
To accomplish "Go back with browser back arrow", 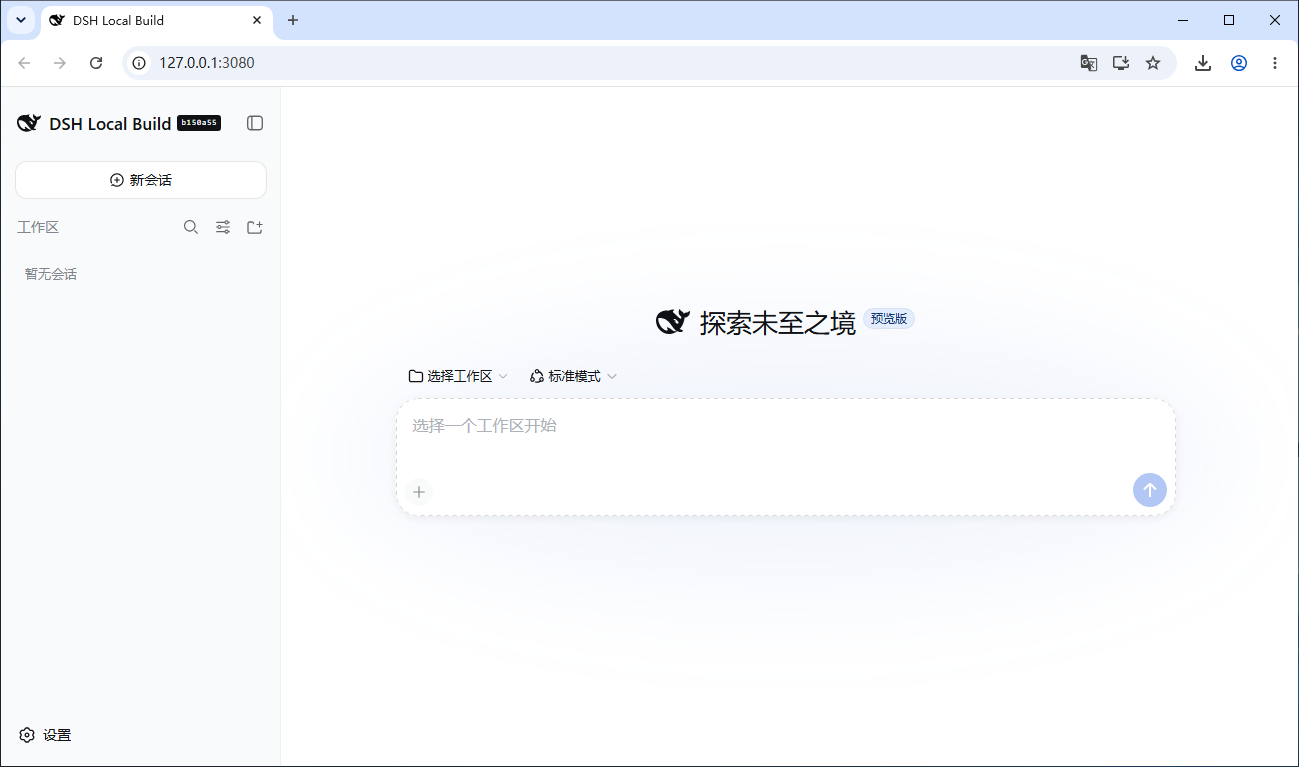I will (x=24, y=63).
